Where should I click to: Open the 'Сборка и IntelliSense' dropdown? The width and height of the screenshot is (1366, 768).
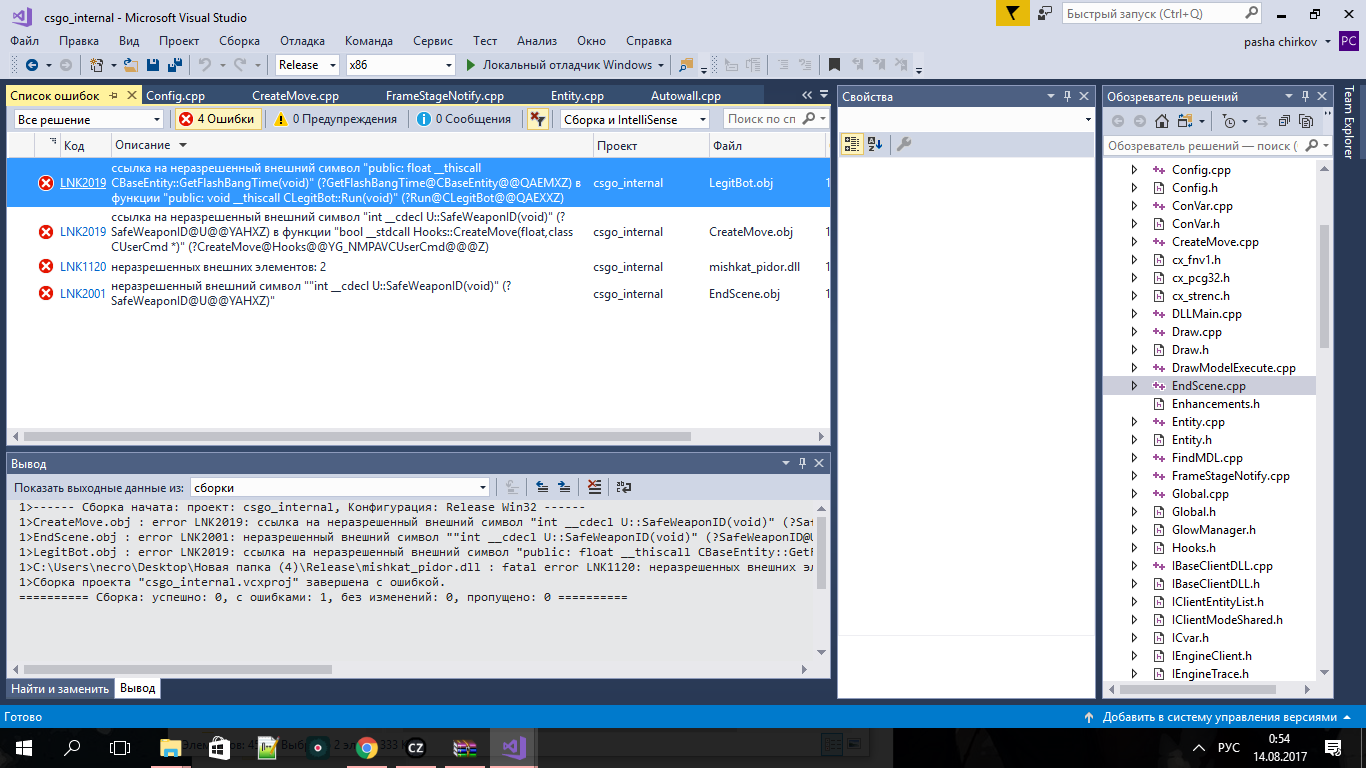pyautogui.click(x=635, y=119)
